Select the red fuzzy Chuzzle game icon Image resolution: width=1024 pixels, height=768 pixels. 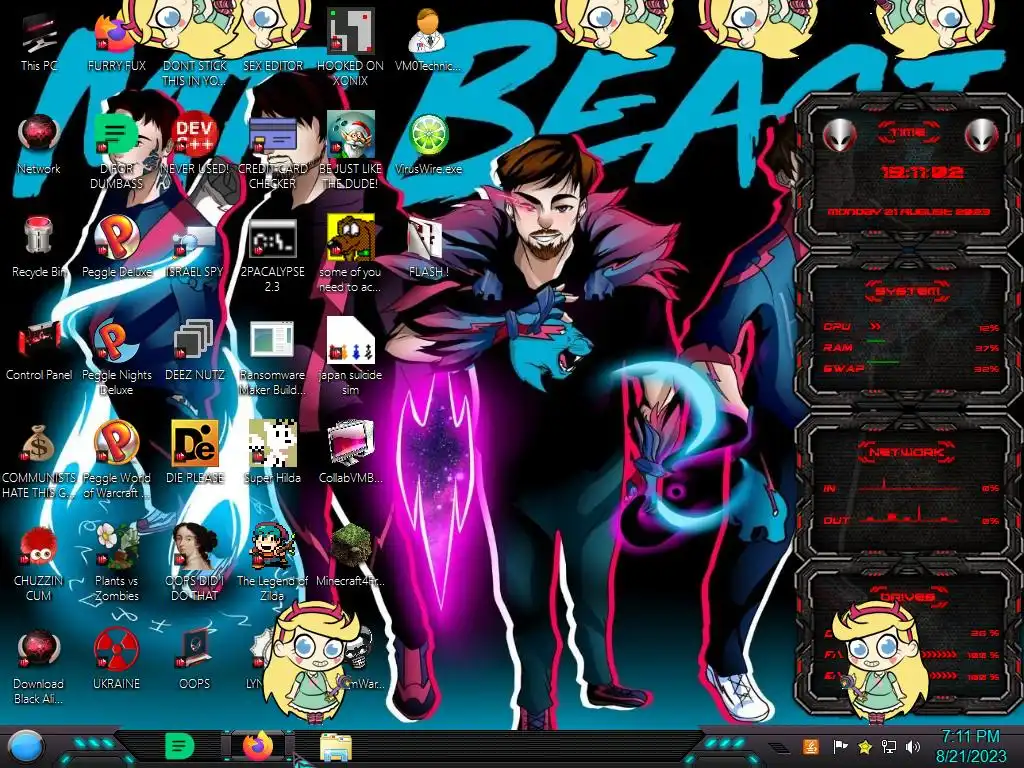[x=39, y=563]
